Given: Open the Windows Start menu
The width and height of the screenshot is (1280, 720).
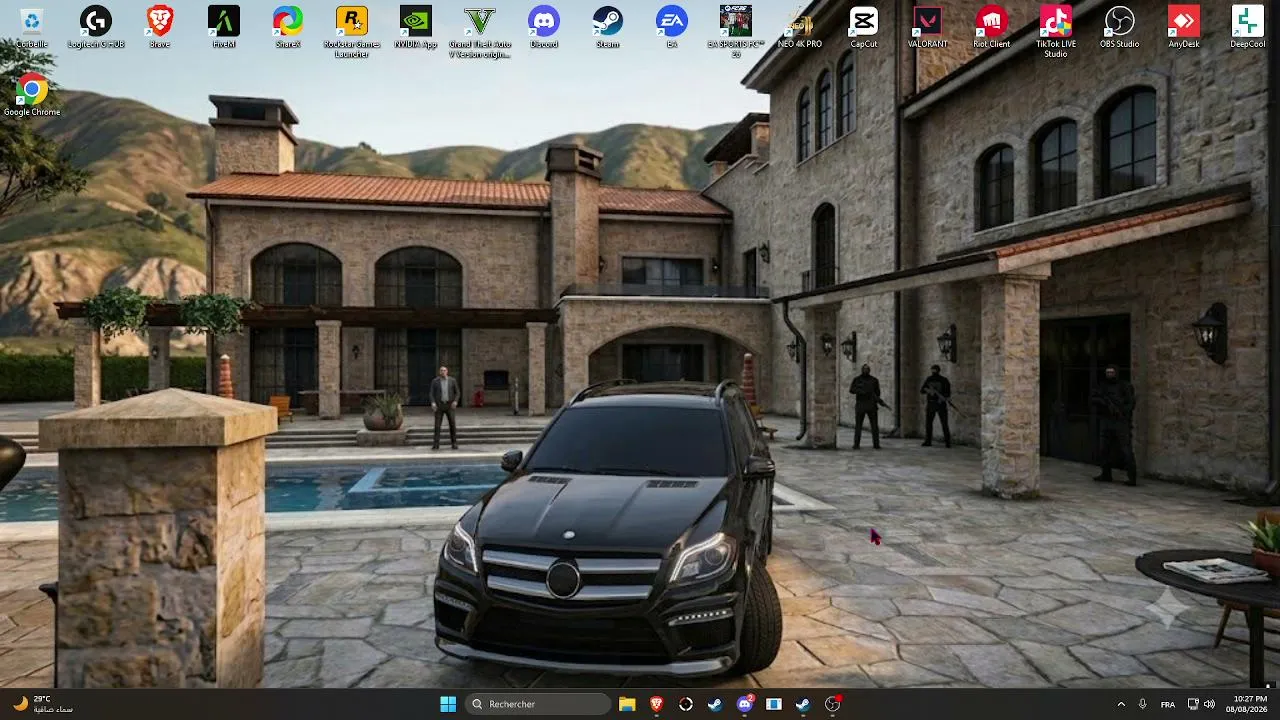Looking at the screenshot, I should (x=448, y=704).
